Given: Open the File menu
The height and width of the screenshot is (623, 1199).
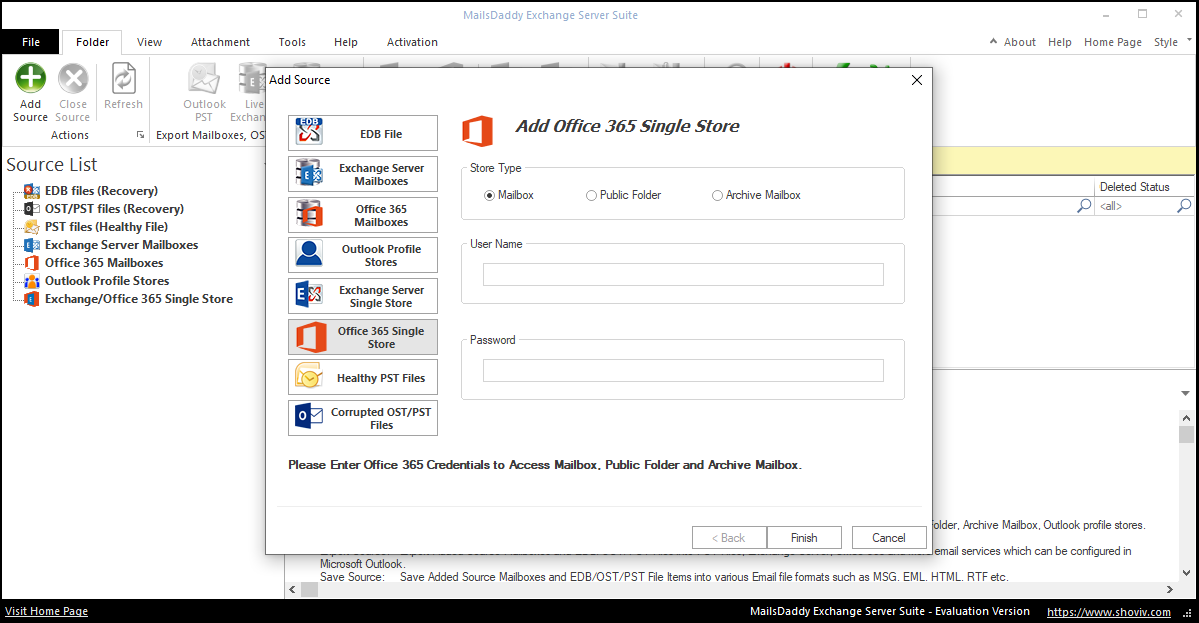Looking at the screenshot, I should [31, 42].
